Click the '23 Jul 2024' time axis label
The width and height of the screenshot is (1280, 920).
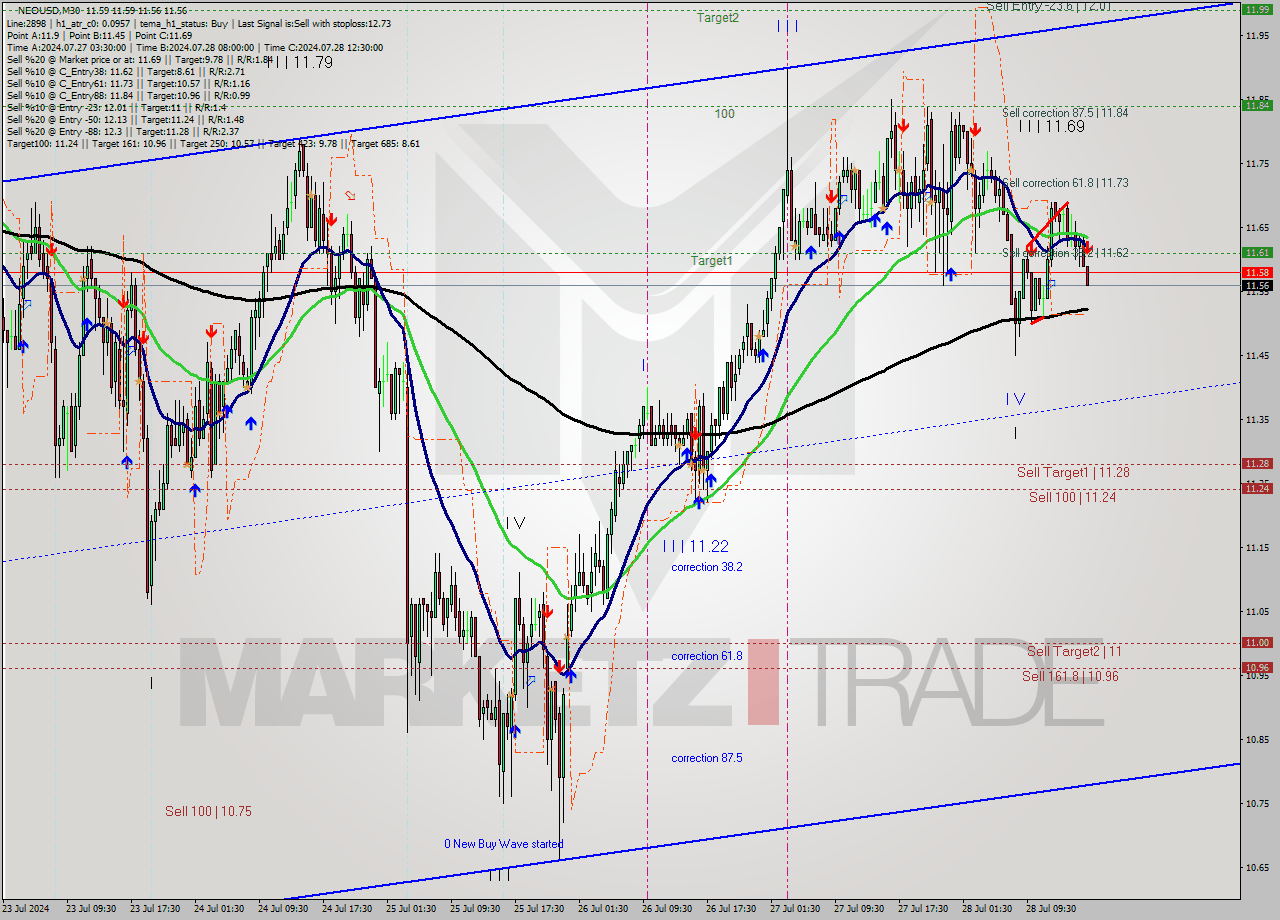(26, 909)
